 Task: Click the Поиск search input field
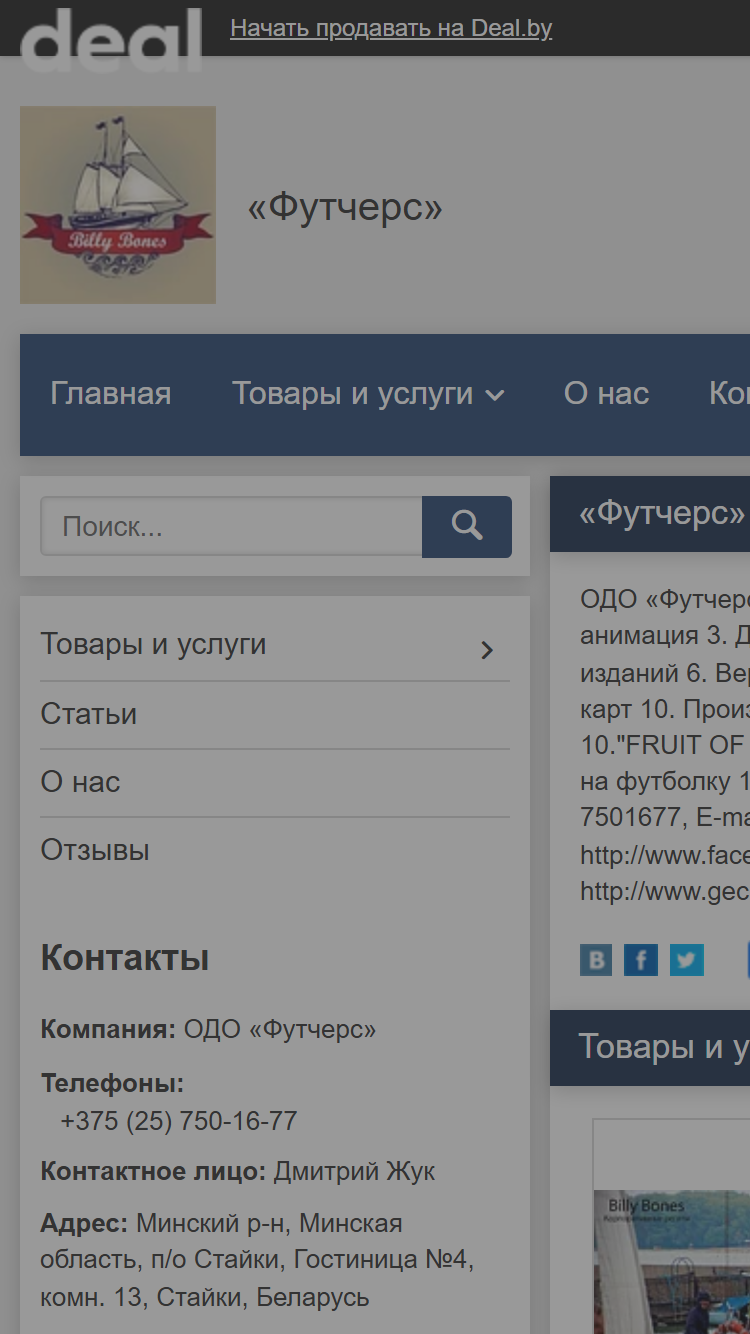point(231,527)
